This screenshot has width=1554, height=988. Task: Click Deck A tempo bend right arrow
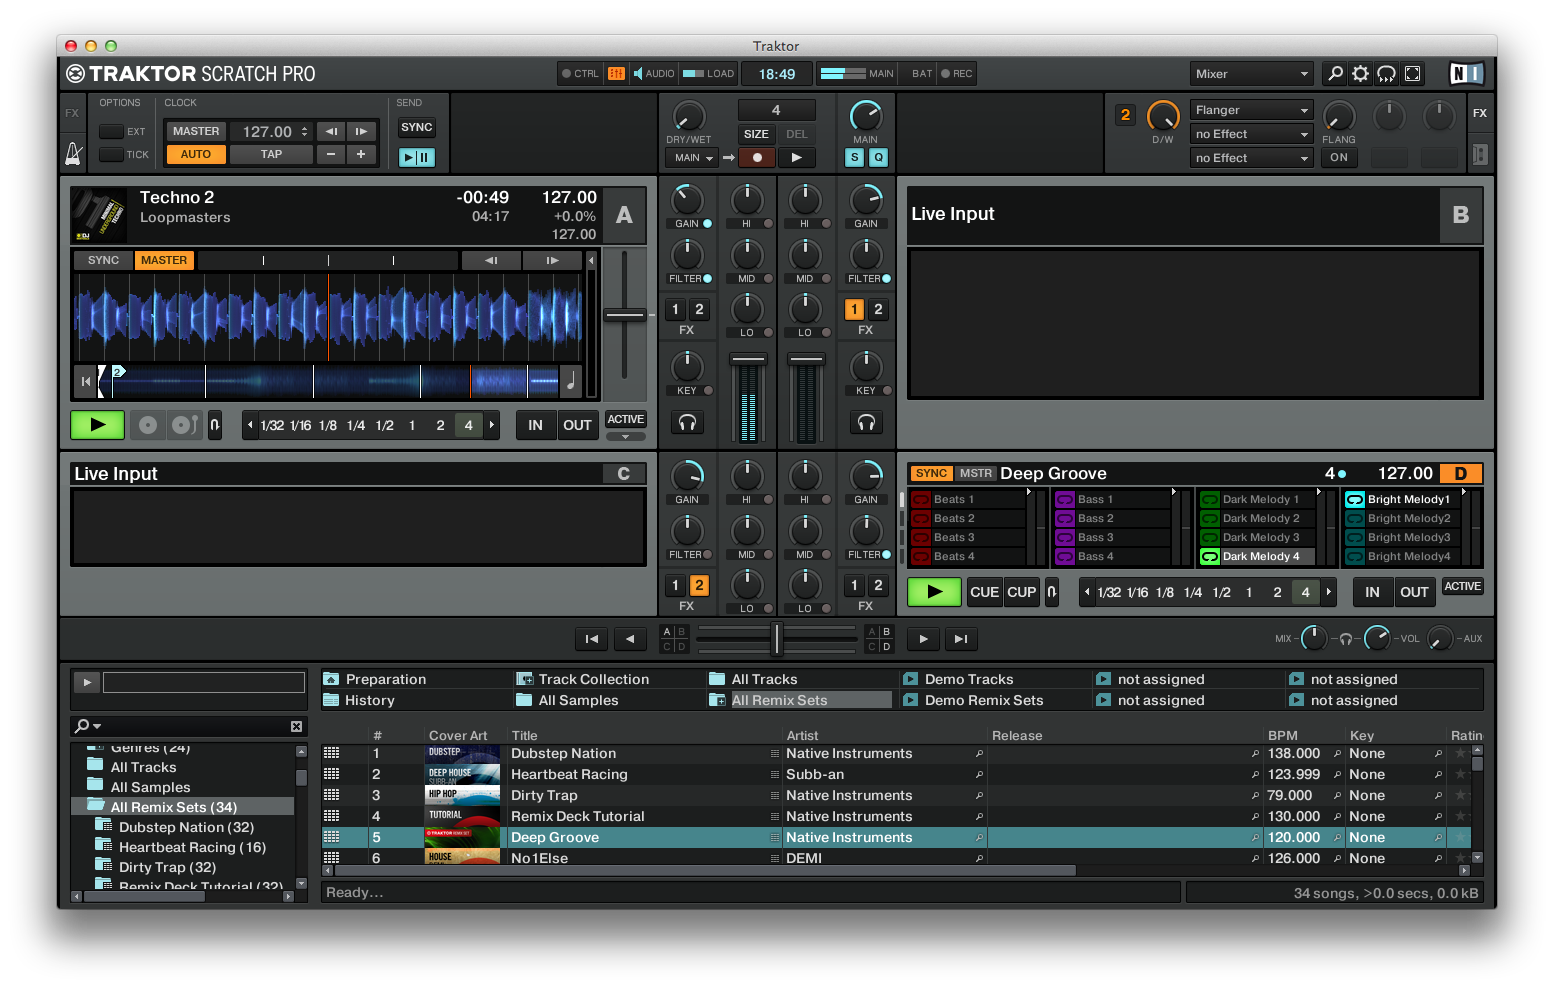click(552, 260)
